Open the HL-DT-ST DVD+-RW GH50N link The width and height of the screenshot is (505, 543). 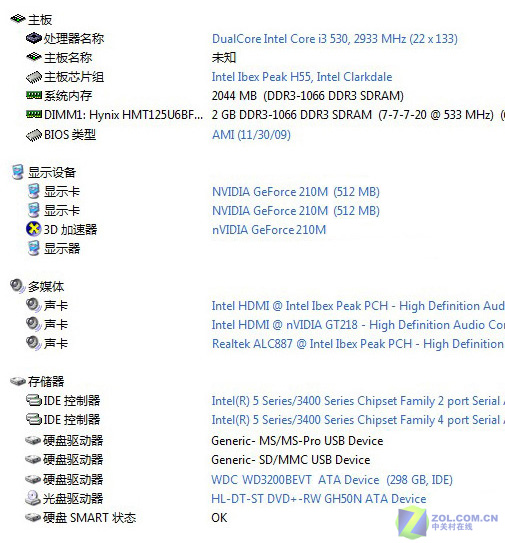319,499
